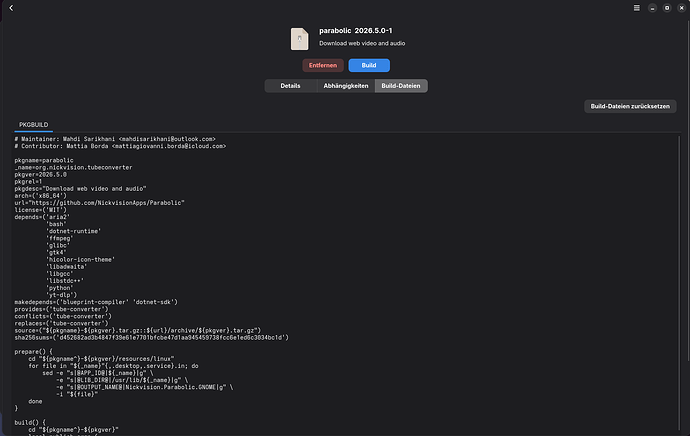Open the Abhängigkeiten tab
Viewport: 690px width, 436px height.
click(x=346, y=86)
